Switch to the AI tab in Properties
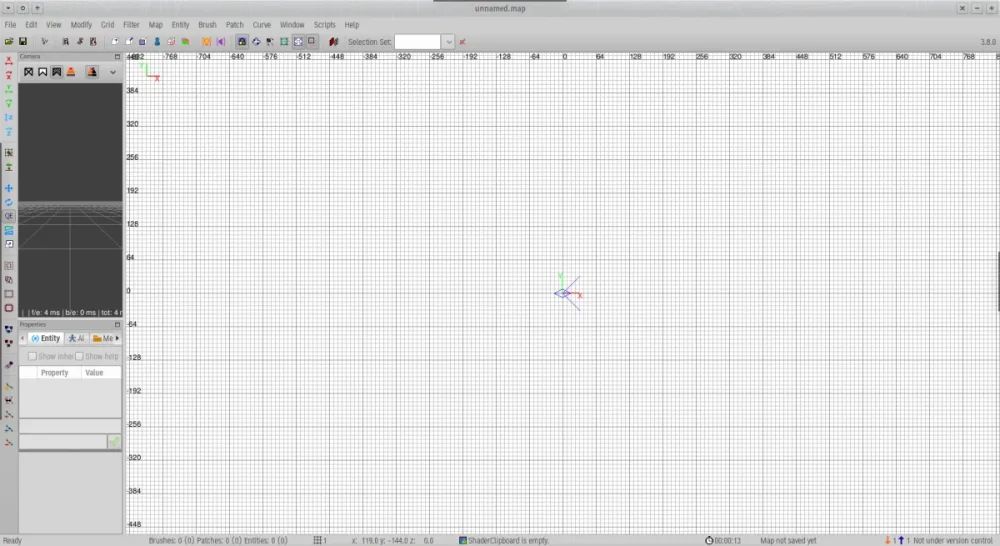Viewport: 1000px width, 546px height. click(77, 339)
